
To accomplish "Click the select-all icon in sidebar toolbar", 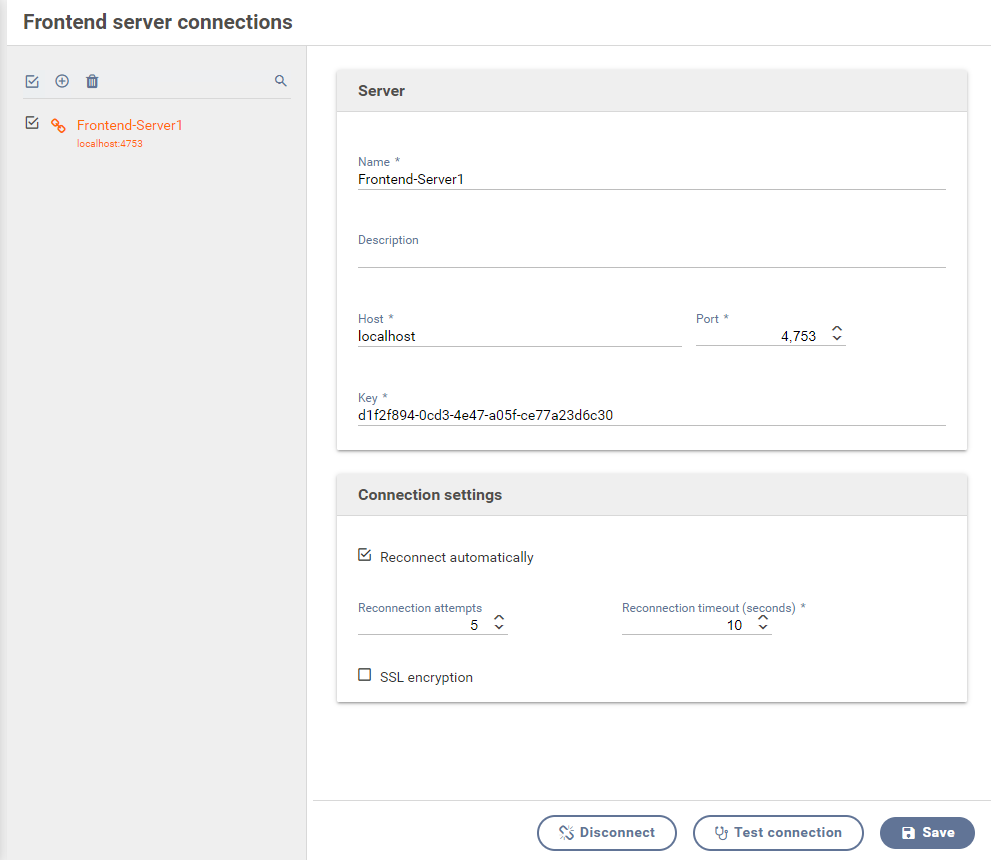I will point(32,81).
